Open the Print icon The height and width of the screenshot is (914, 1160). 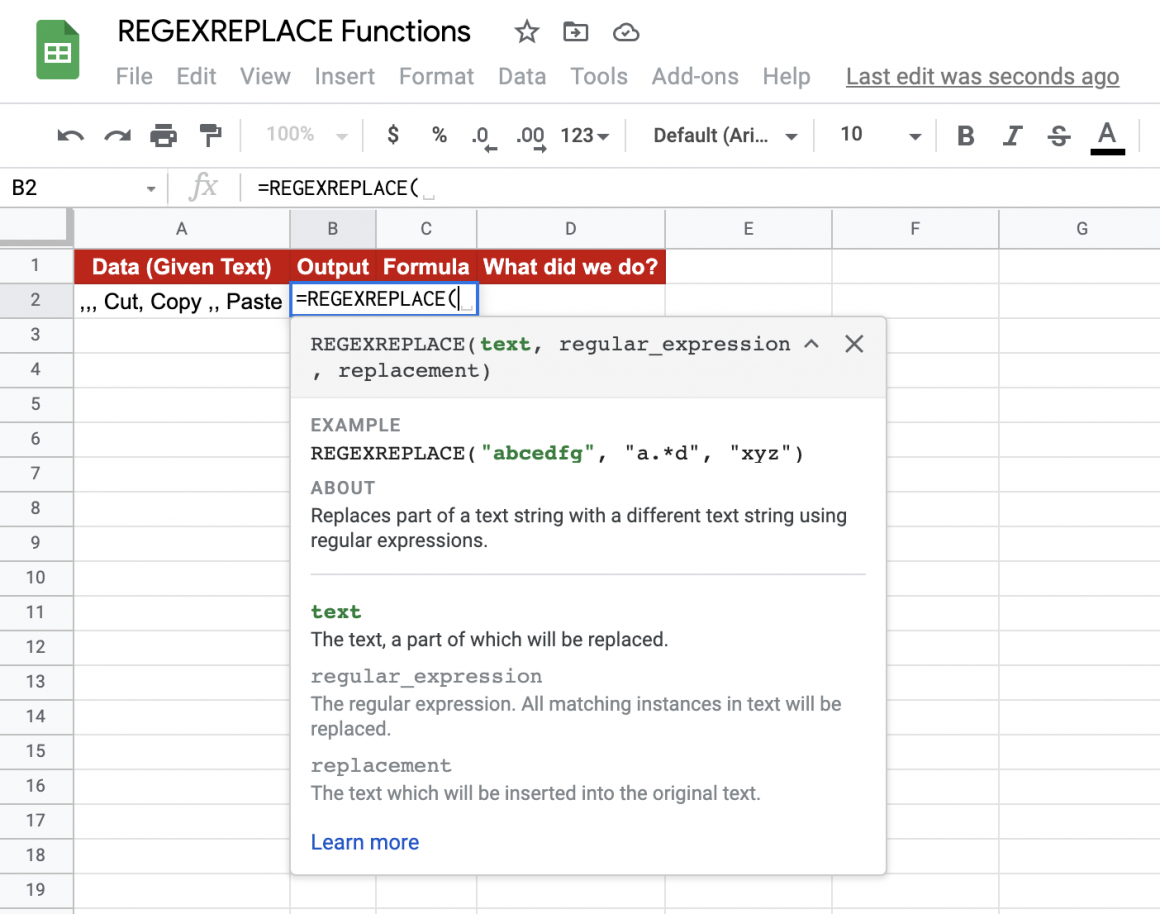click(163, 135)
